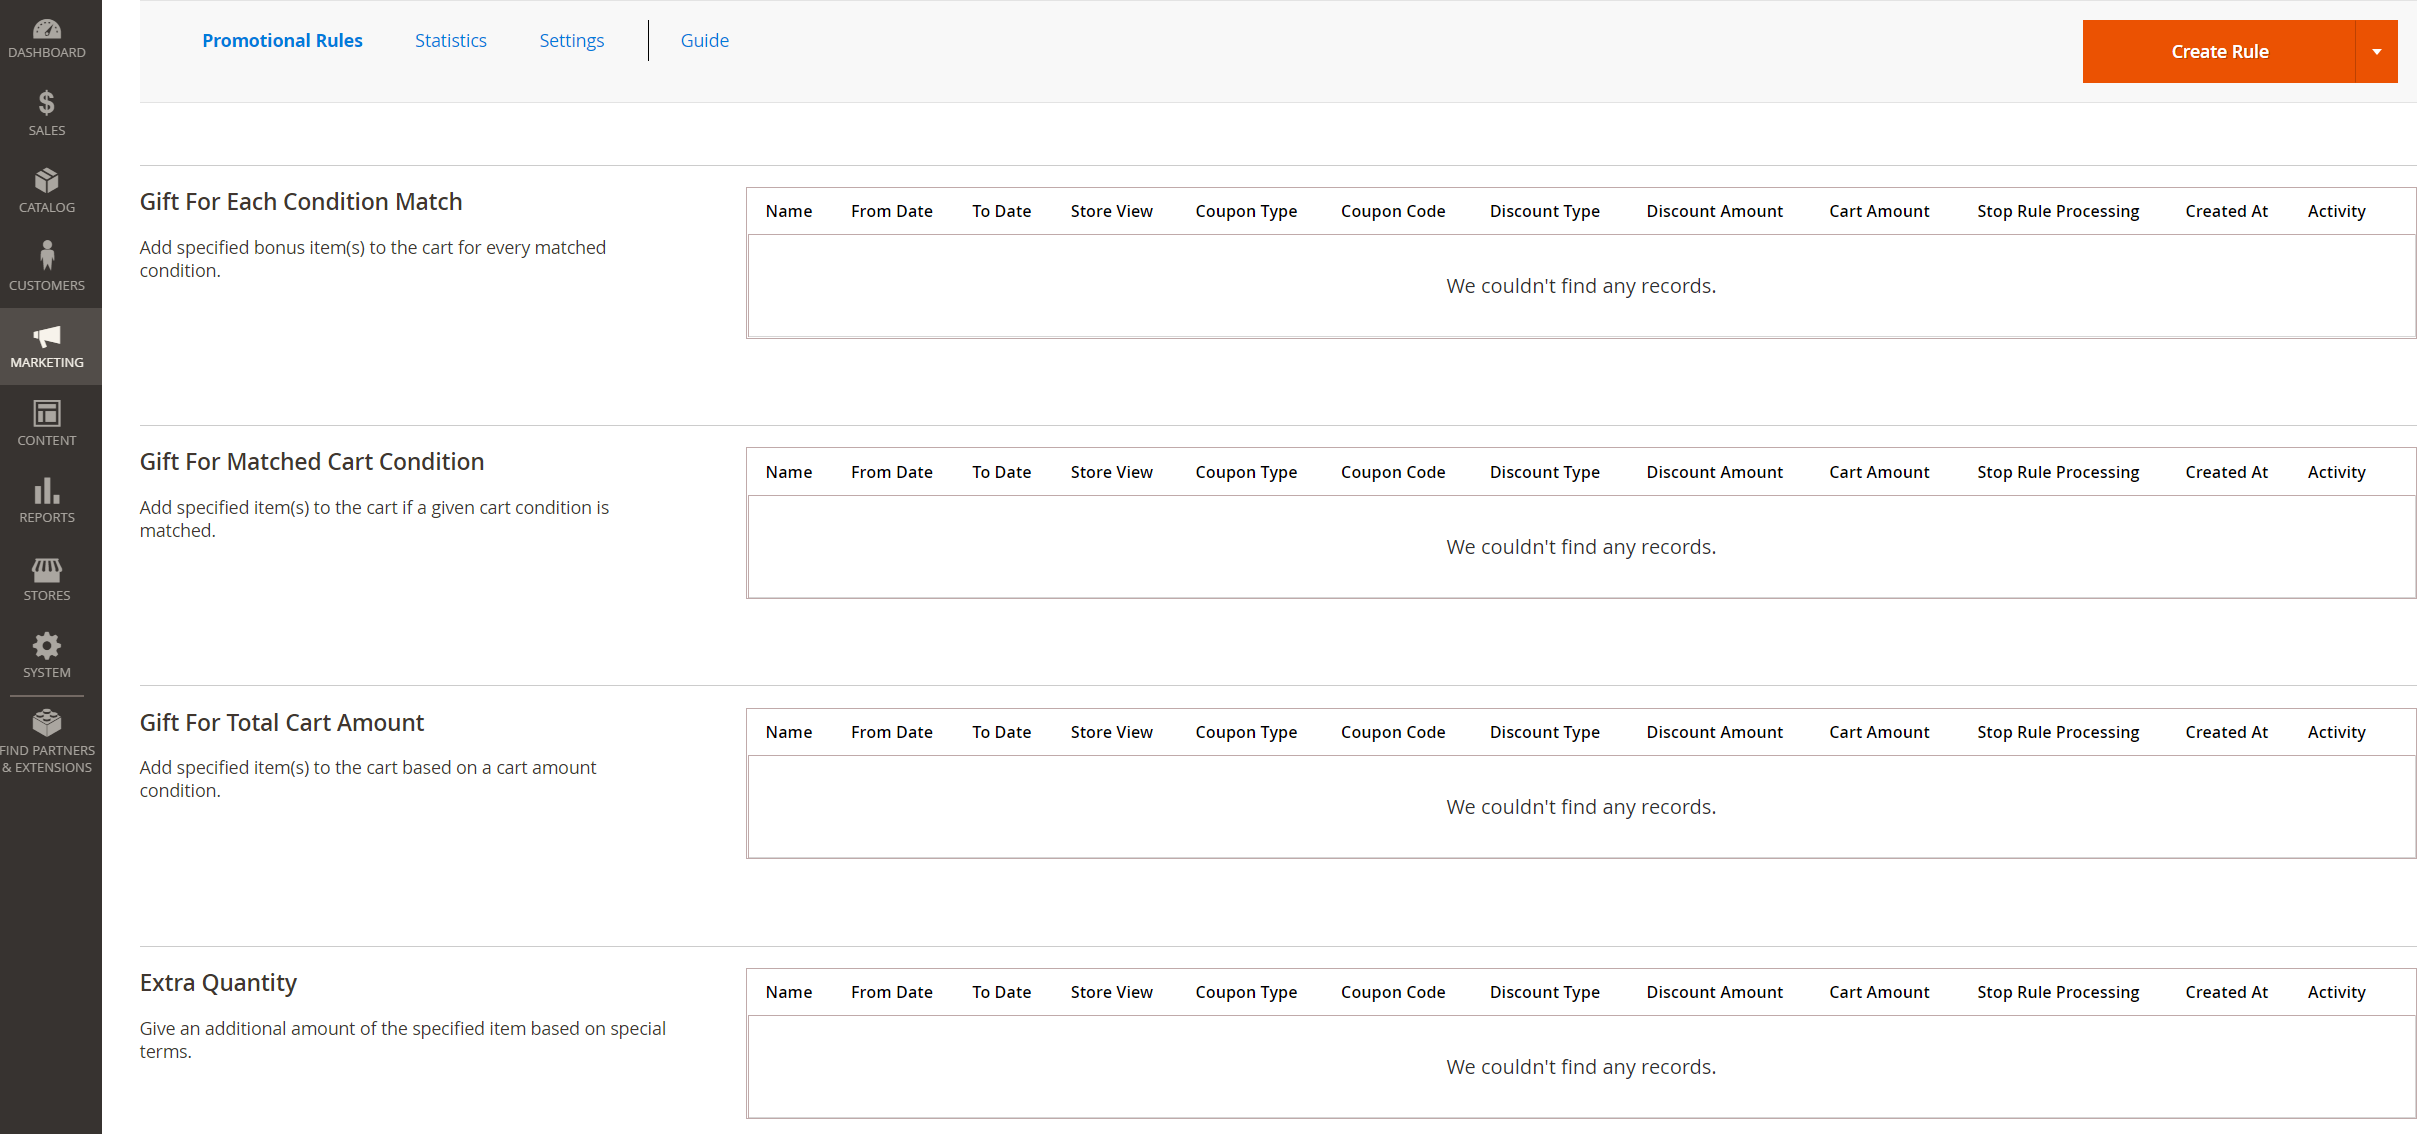Click Activity header in Gift For Each Condition Match
2428x1134 pixels.
pos(2337,211)
